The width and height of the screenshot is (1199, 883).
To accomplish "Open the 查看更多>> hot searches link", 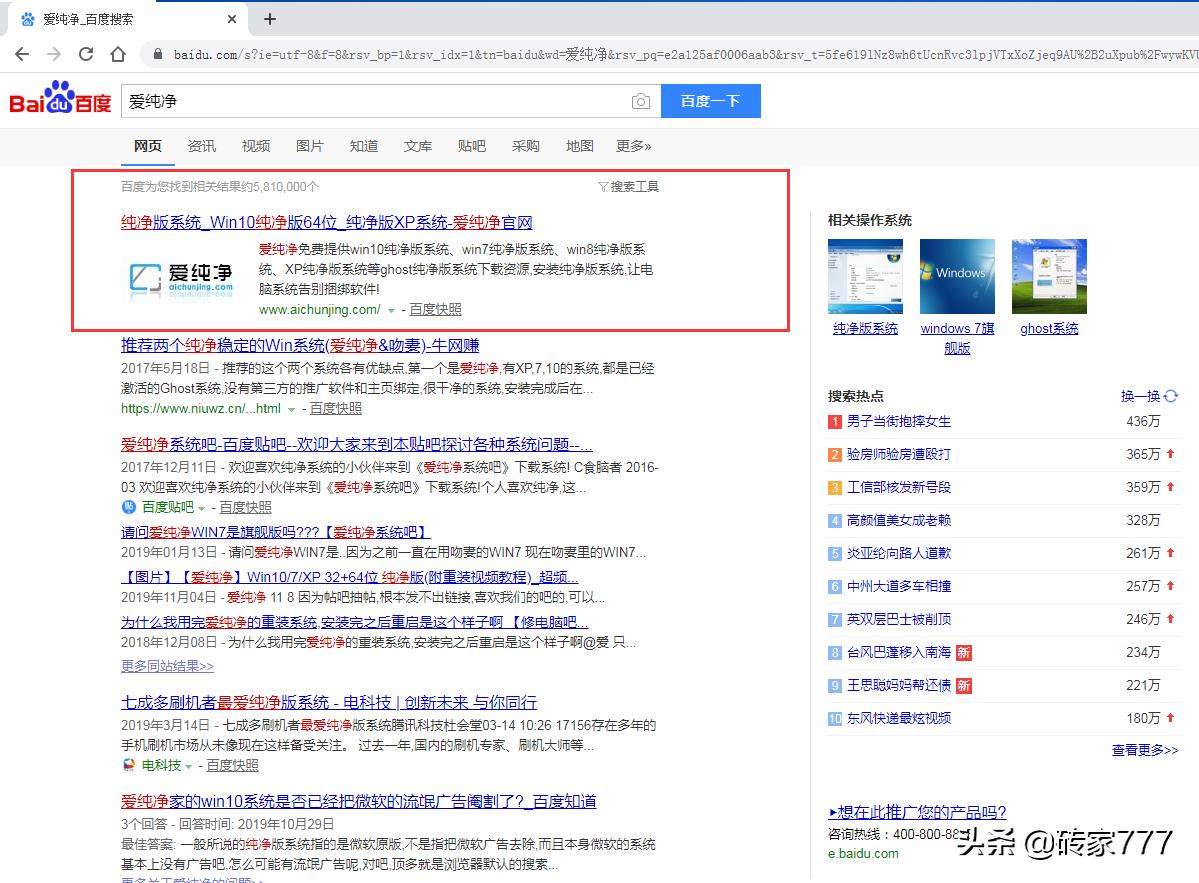I will (1144, 750).
